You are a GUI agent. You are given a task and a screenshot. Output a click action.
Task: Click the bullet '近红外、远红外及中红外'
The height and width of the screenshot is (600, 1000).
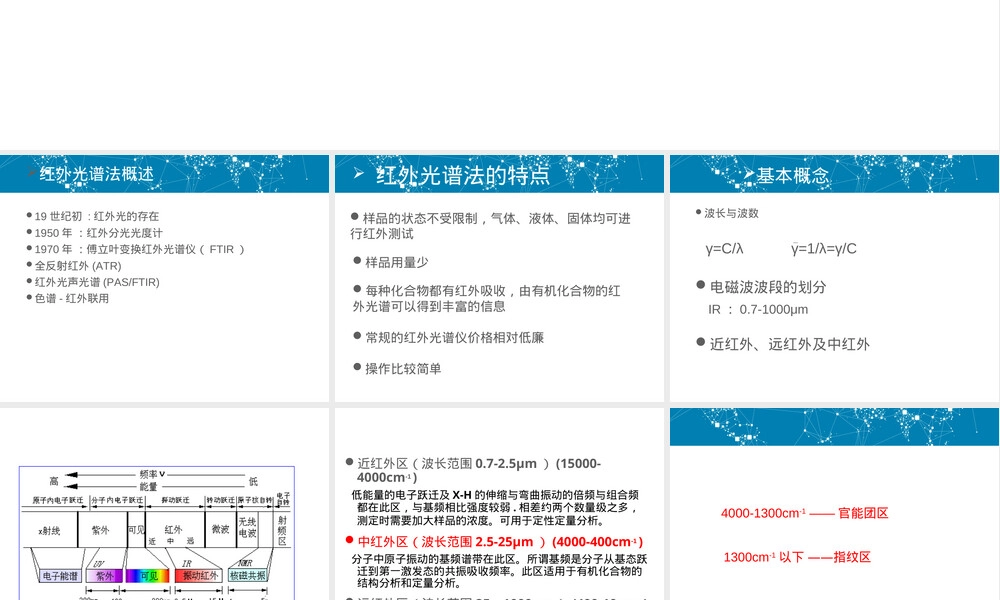pyautogui.click(x=790, y=344)
